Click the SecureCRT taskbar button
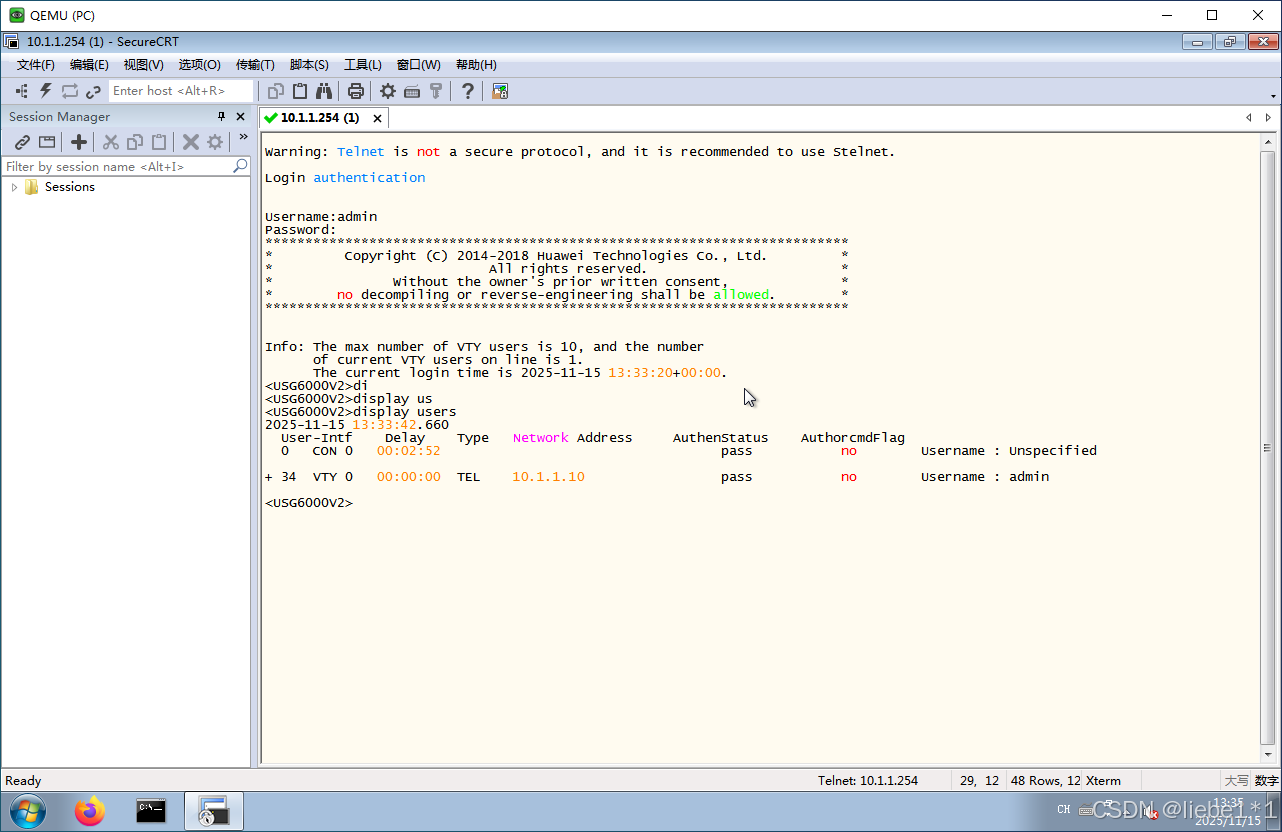This screenshot has width=1282, height=832. [214, 811]
